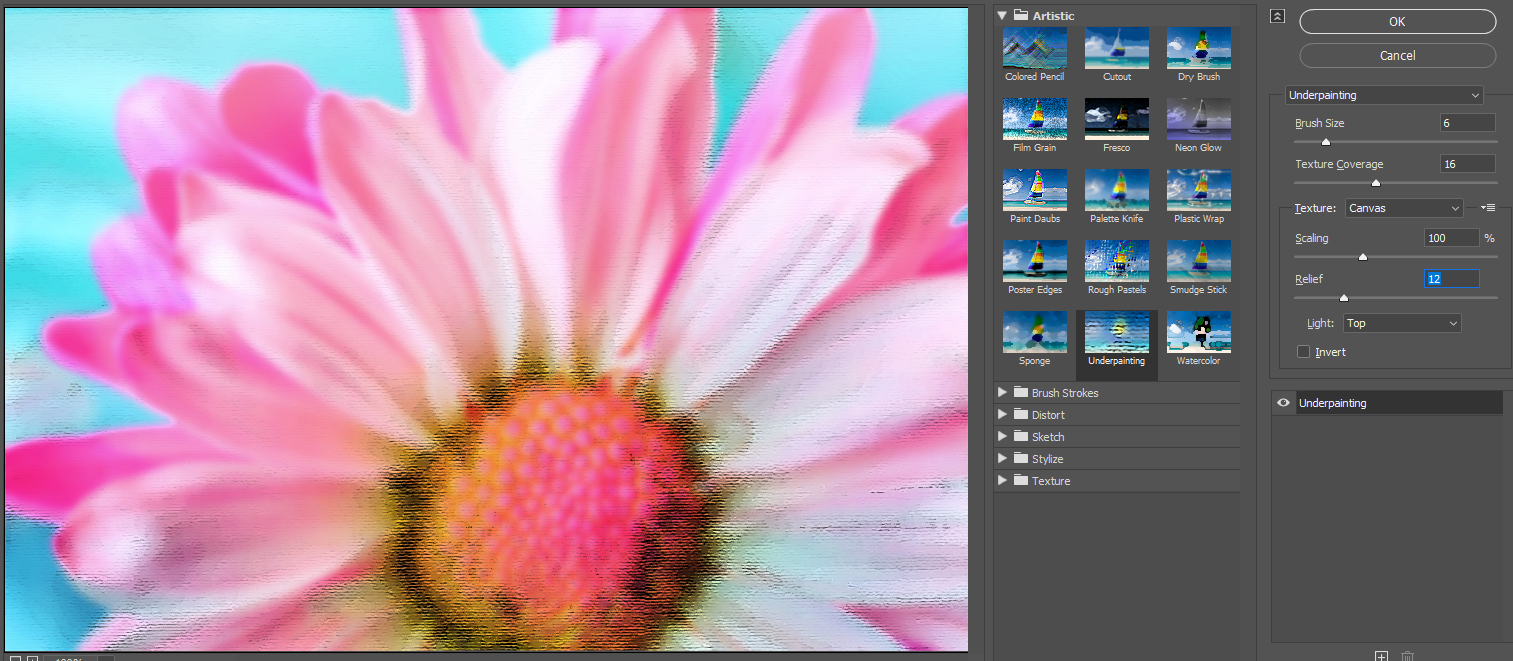Screen dimensions: 1513x661
Task: Add a new effect layer
Action: coord(1382,656)
